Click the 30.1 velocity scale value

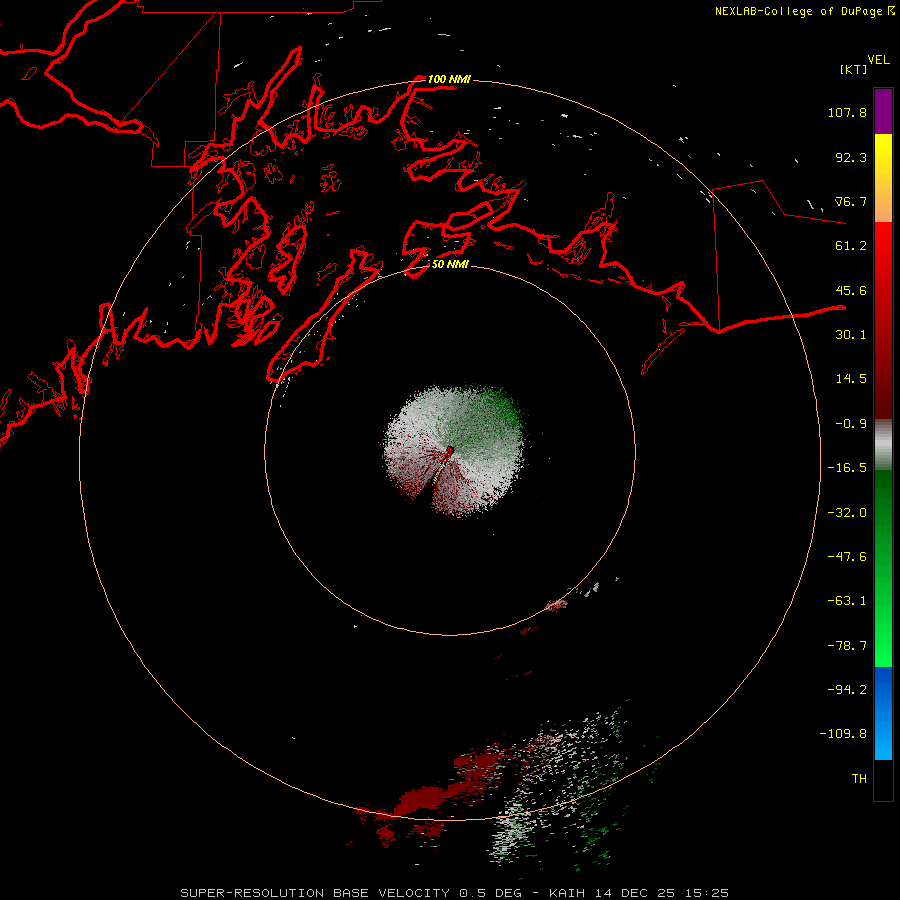(851, 335)
